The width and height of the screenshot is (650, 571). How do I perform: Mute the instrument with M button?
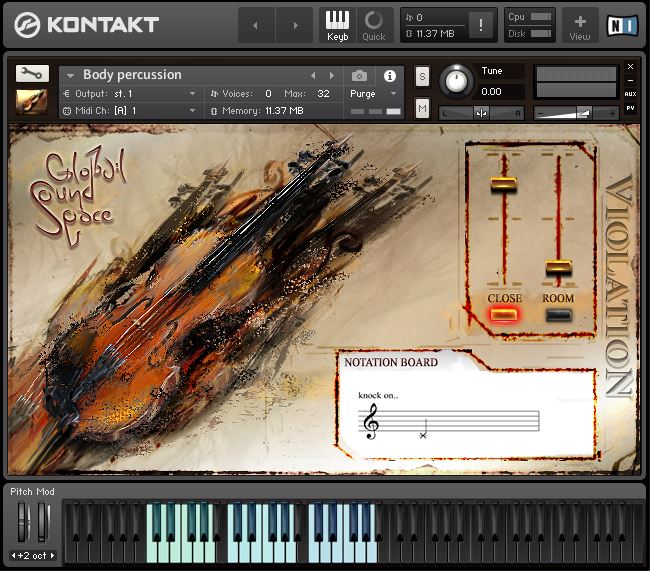point(422,109)
